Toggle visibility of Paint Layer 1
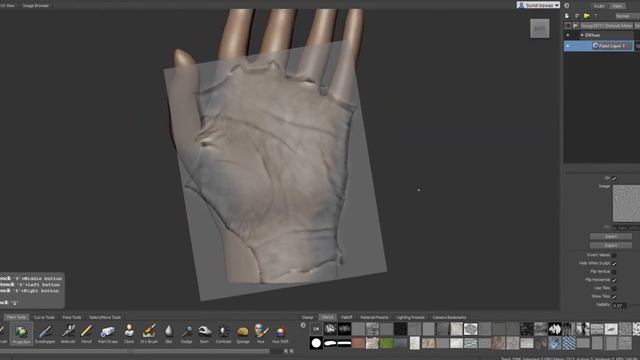This screenshot has height=360, width=640. pos(568,46)
